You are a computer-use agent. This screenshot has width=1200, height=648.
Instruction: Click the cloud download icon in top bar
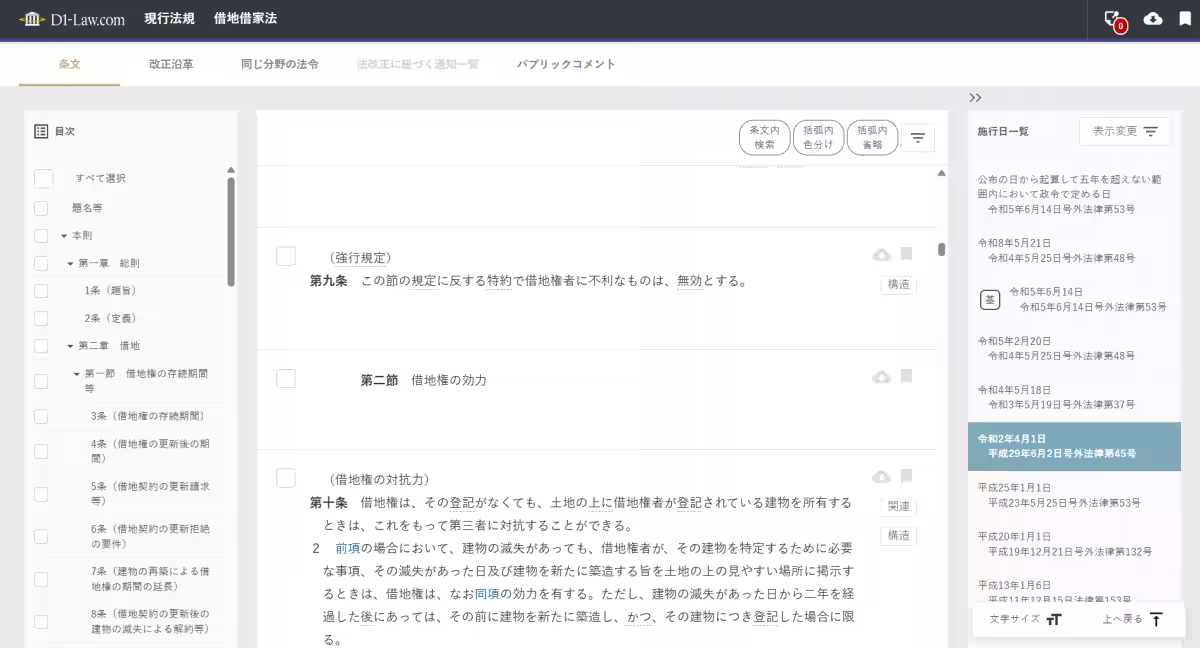coord(1152,18)
